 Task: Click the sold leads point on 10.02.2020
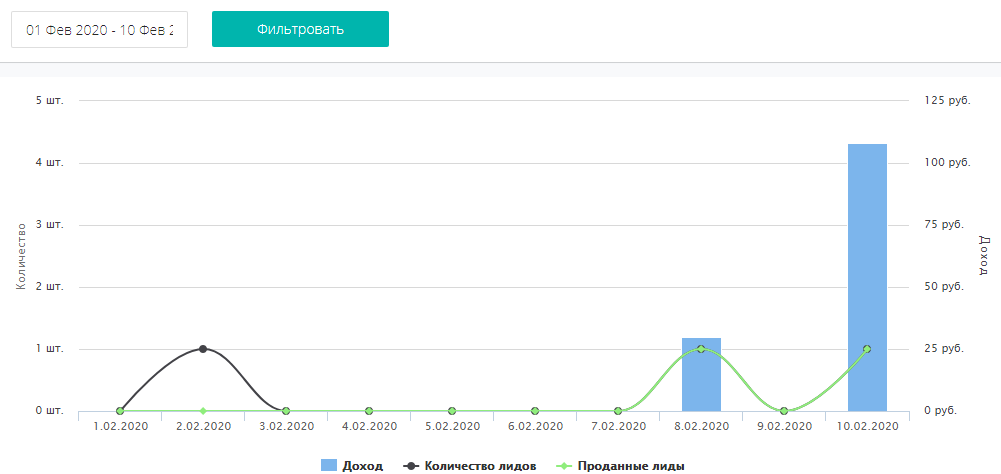(x=867, y=349)
